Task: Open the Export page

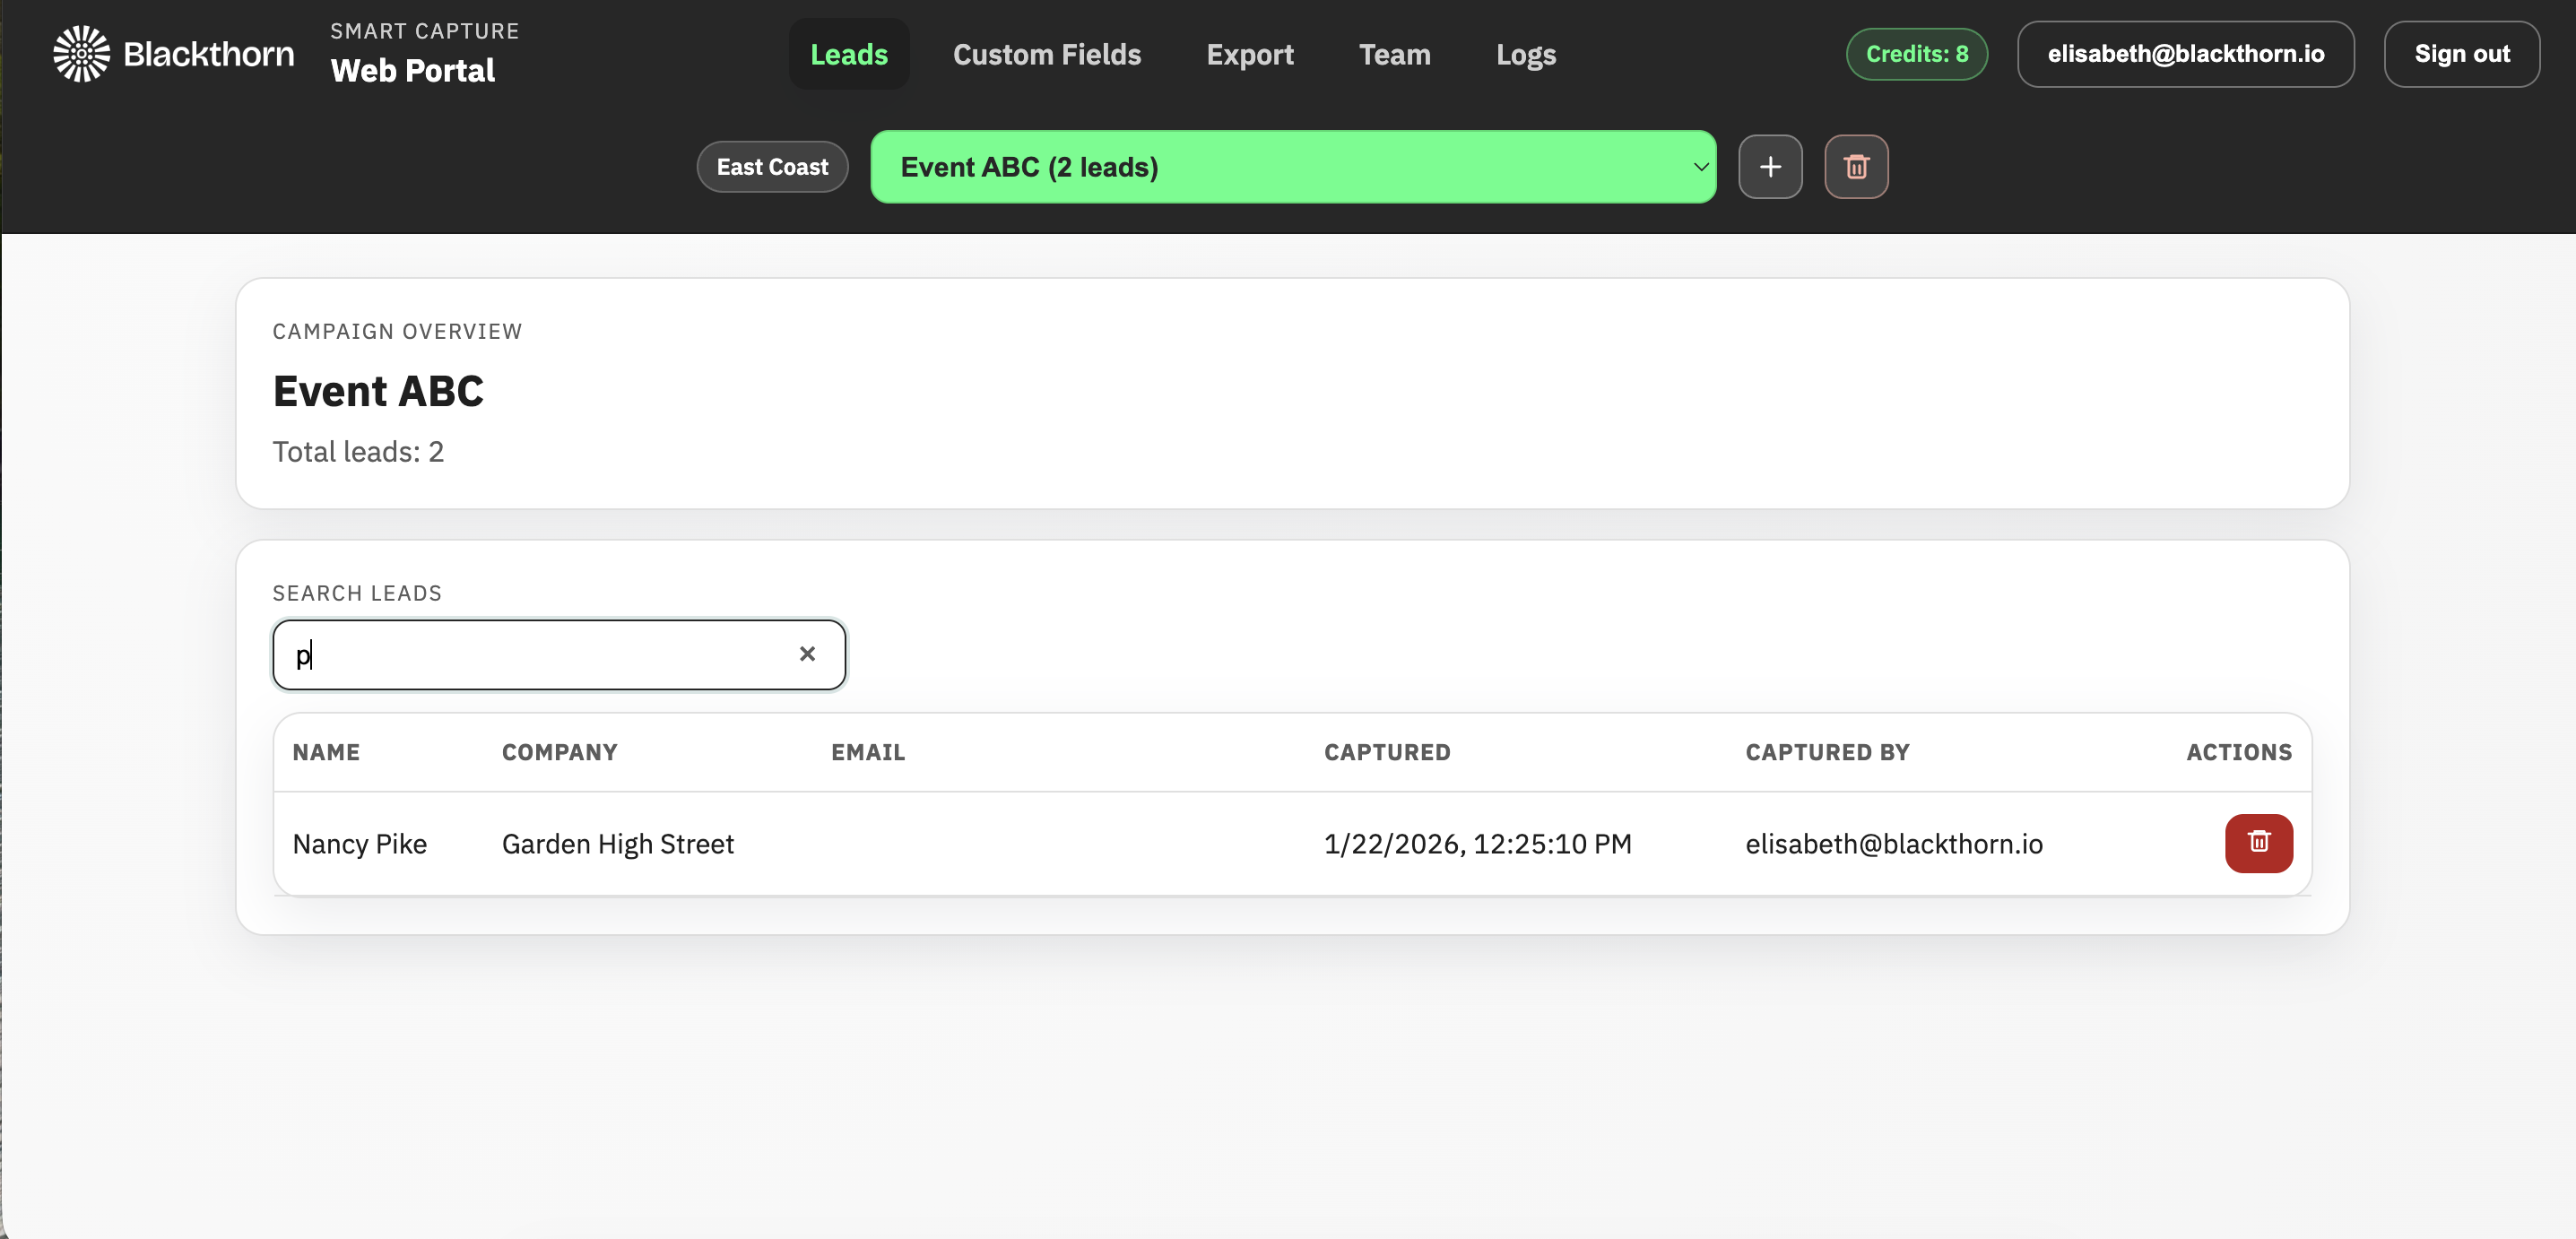Action: (1250, 53)
